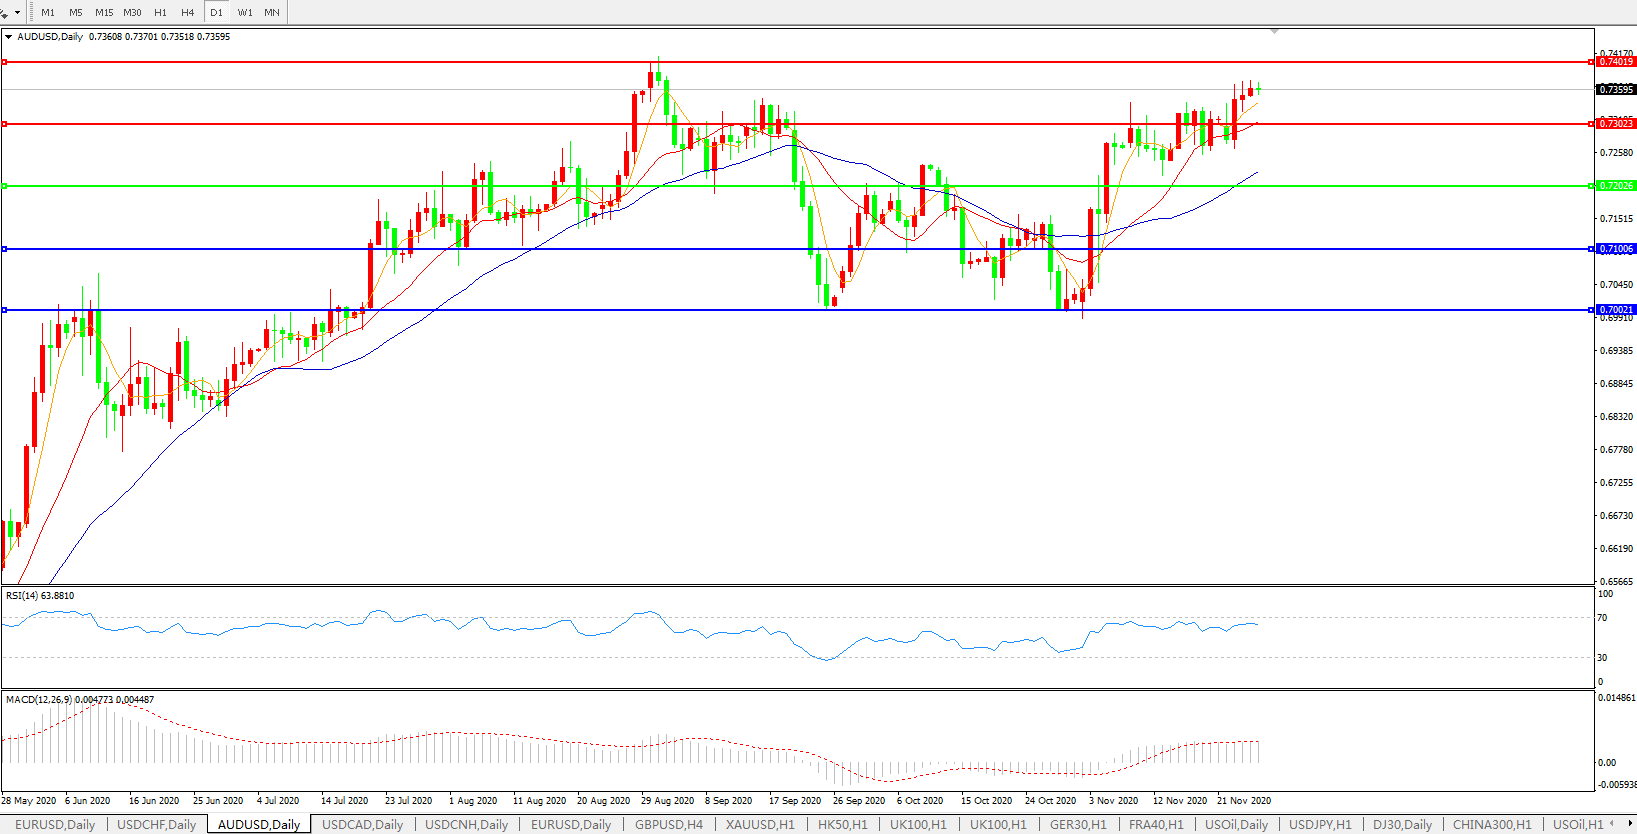This screenshot has width=1637, height=834.
Task: Click the current price 0.73595 tag
Action: (x=1615, y=90)
